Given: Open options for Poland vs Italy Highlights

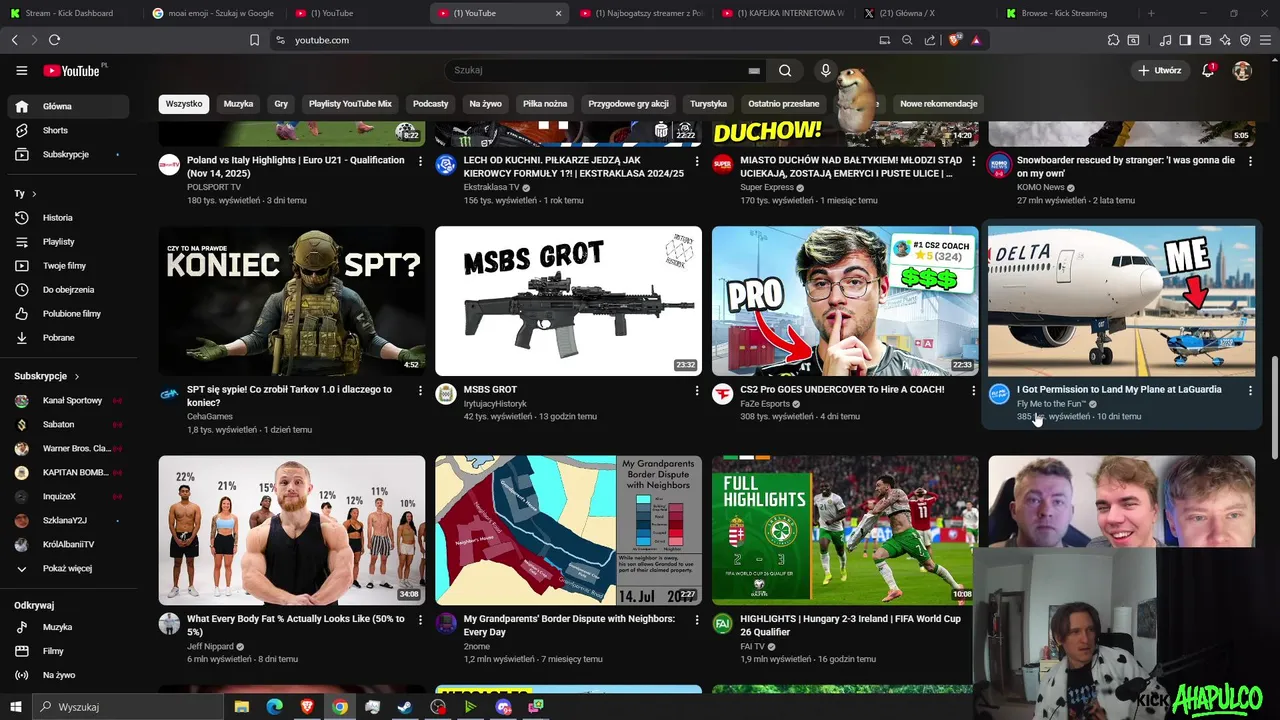Looking at the screenshot, I should (x=420, y=161).
